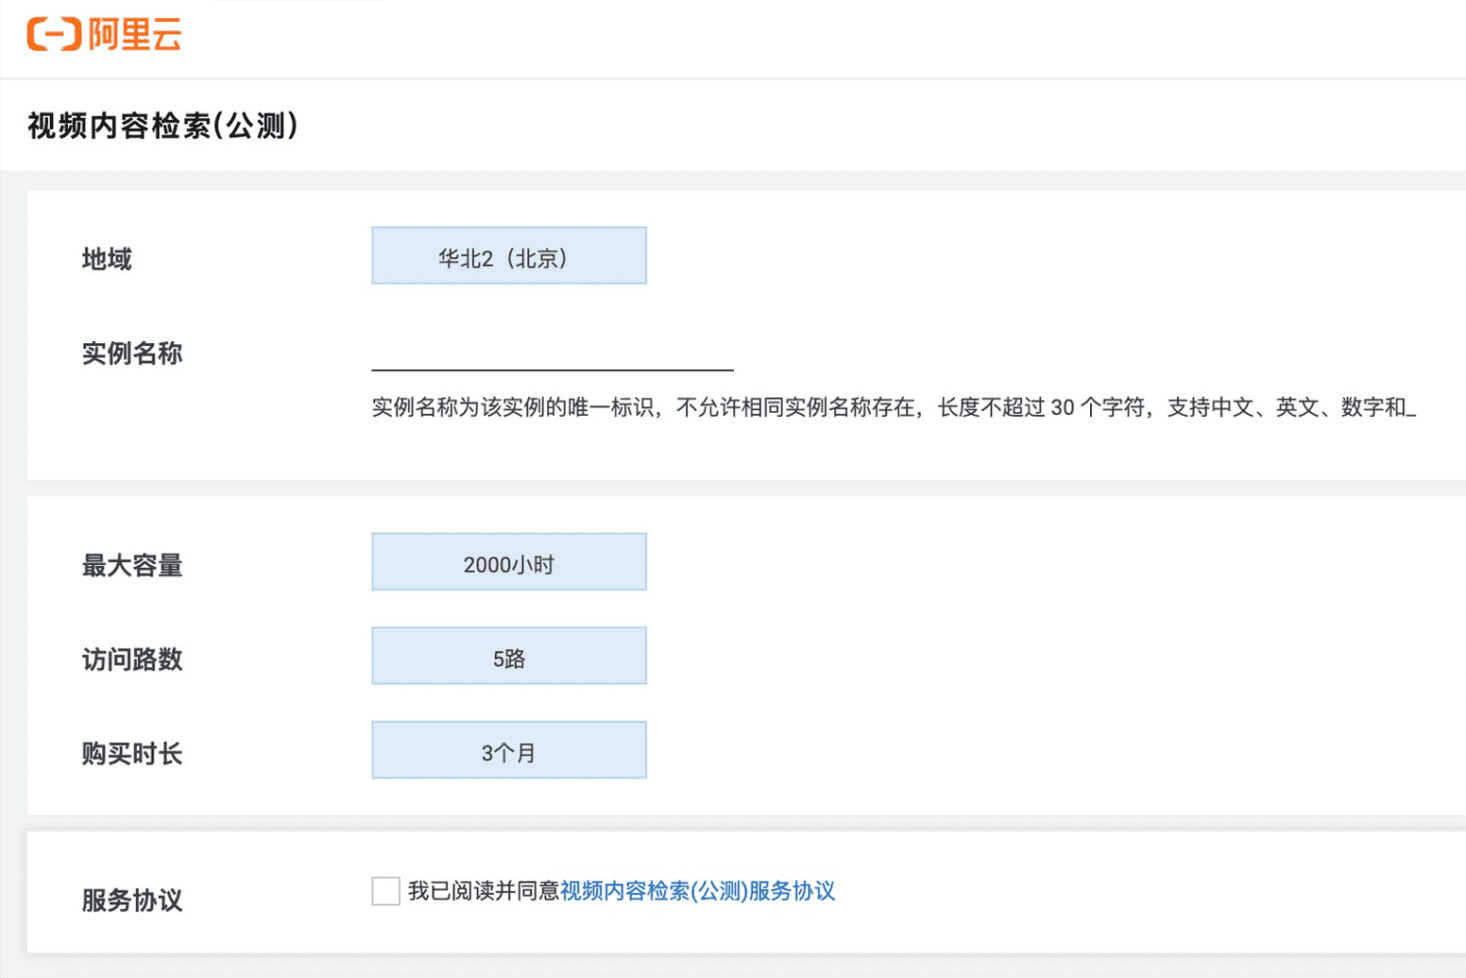The image size is (1466, 978).
Task: Click the 最大容量 label
Action: pos(132,565)
